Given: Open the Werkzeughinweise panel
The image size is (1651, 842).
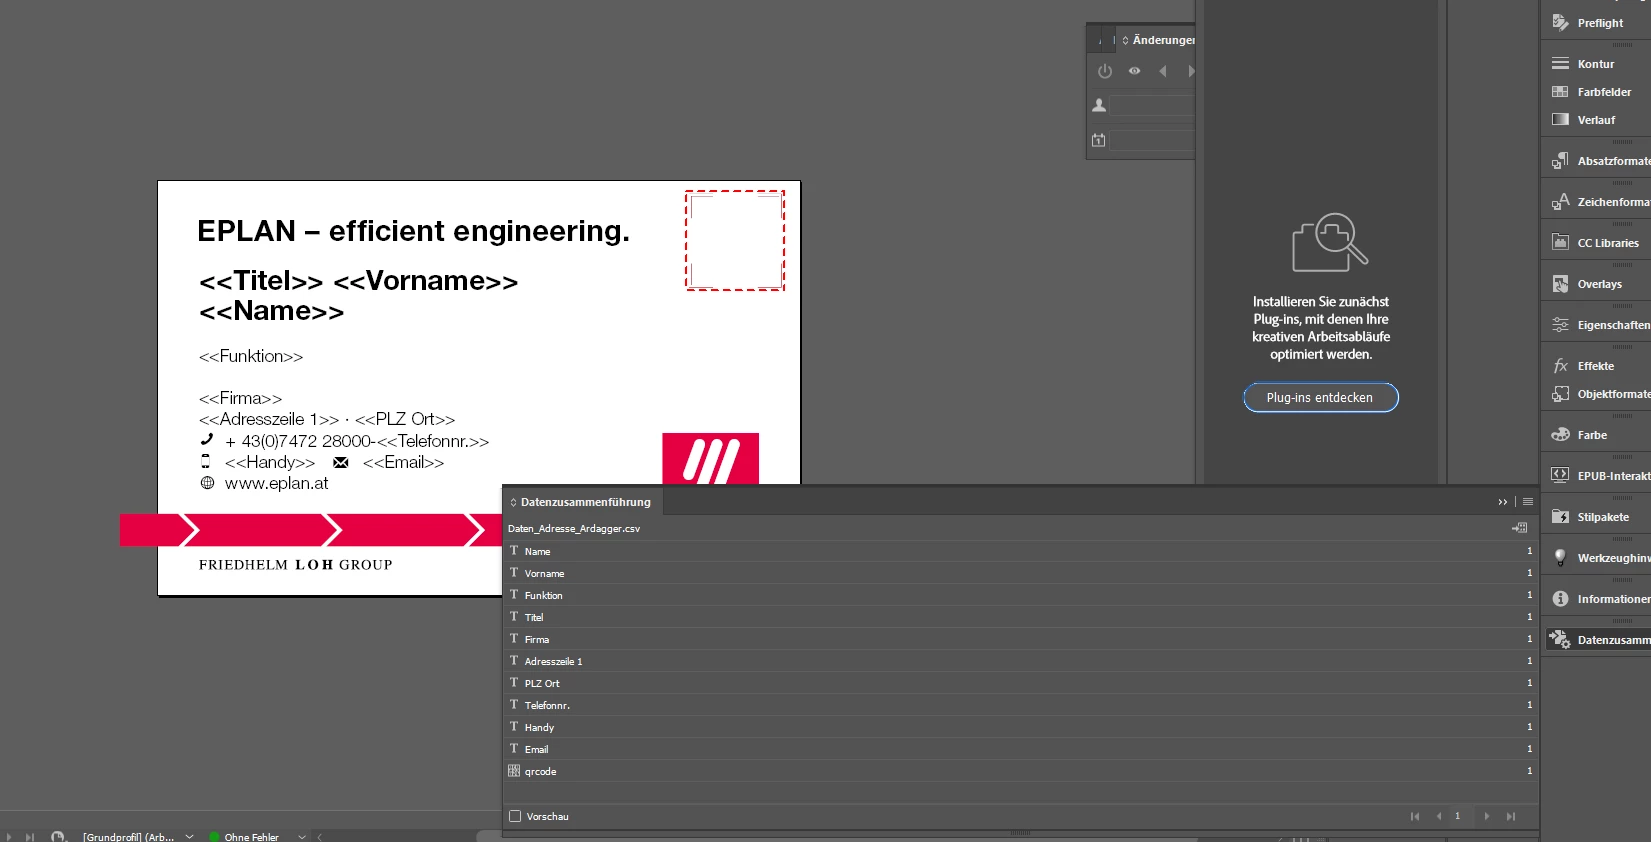Looking at the screenshot, I should click(x=1598, y=558).
